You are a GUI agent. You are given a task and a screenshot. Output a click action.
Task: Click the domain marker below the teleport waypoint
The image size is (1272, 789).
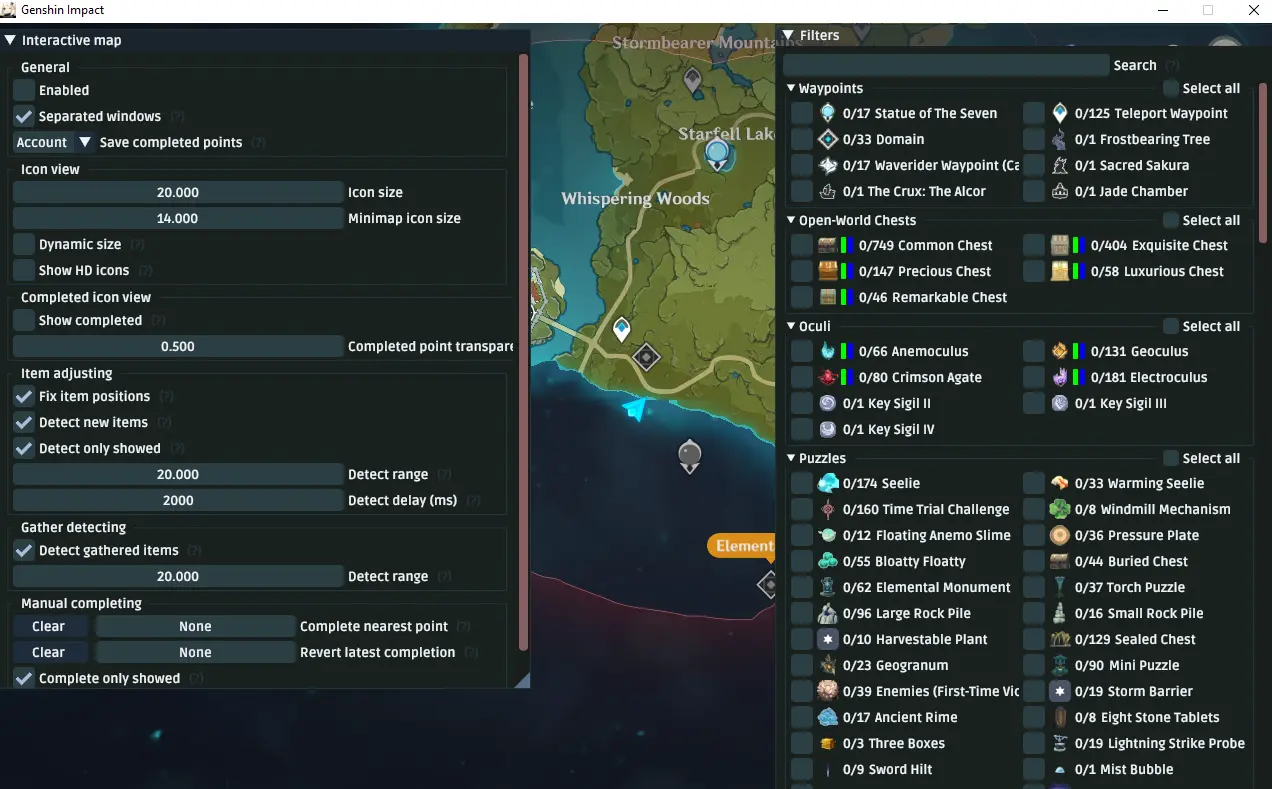tap(647, 356)
